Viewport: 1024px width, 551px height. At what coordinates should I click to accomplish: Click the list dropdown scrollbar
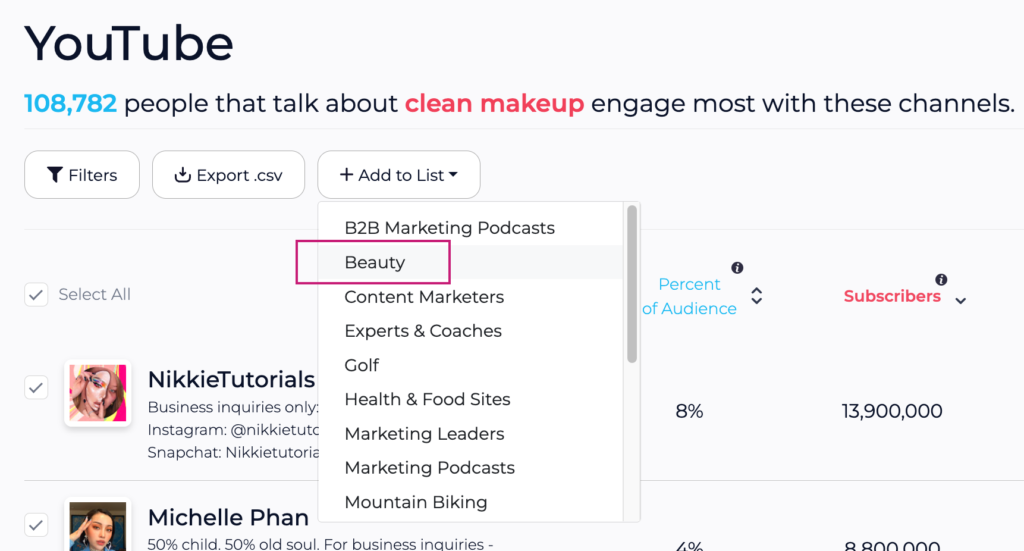click(x=632, y=284)
